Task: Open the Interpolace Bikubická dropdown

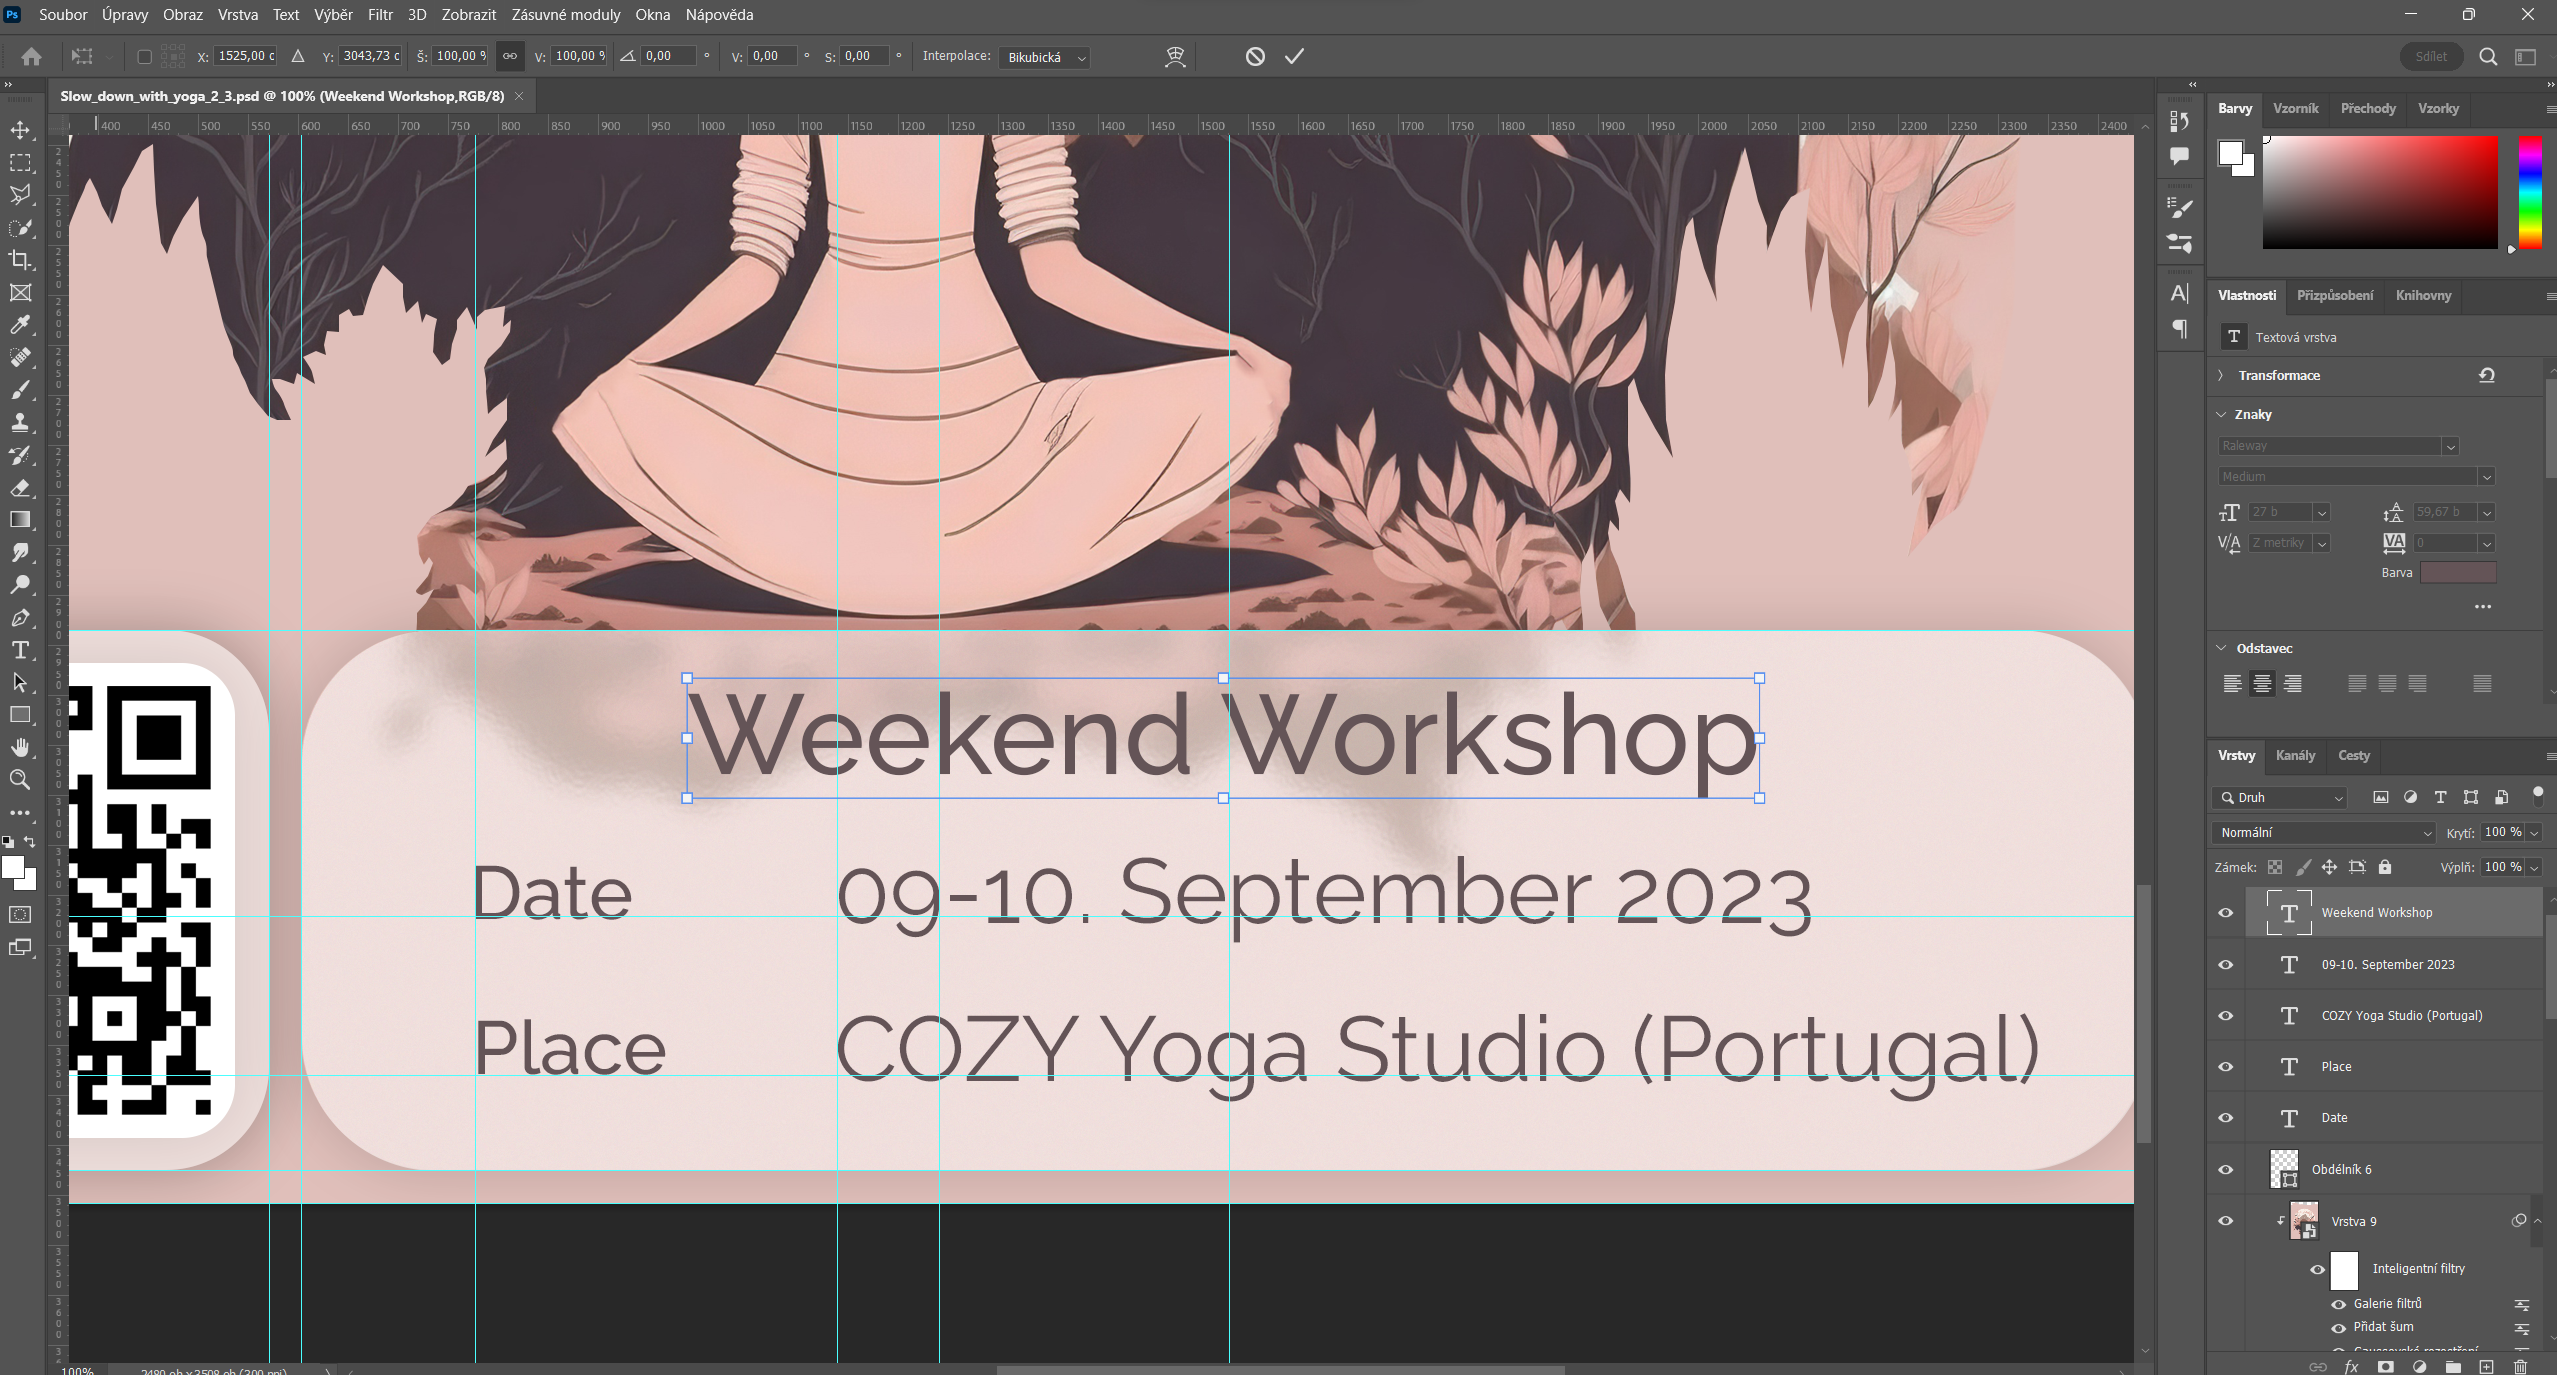Action: tap(1044, 58)
